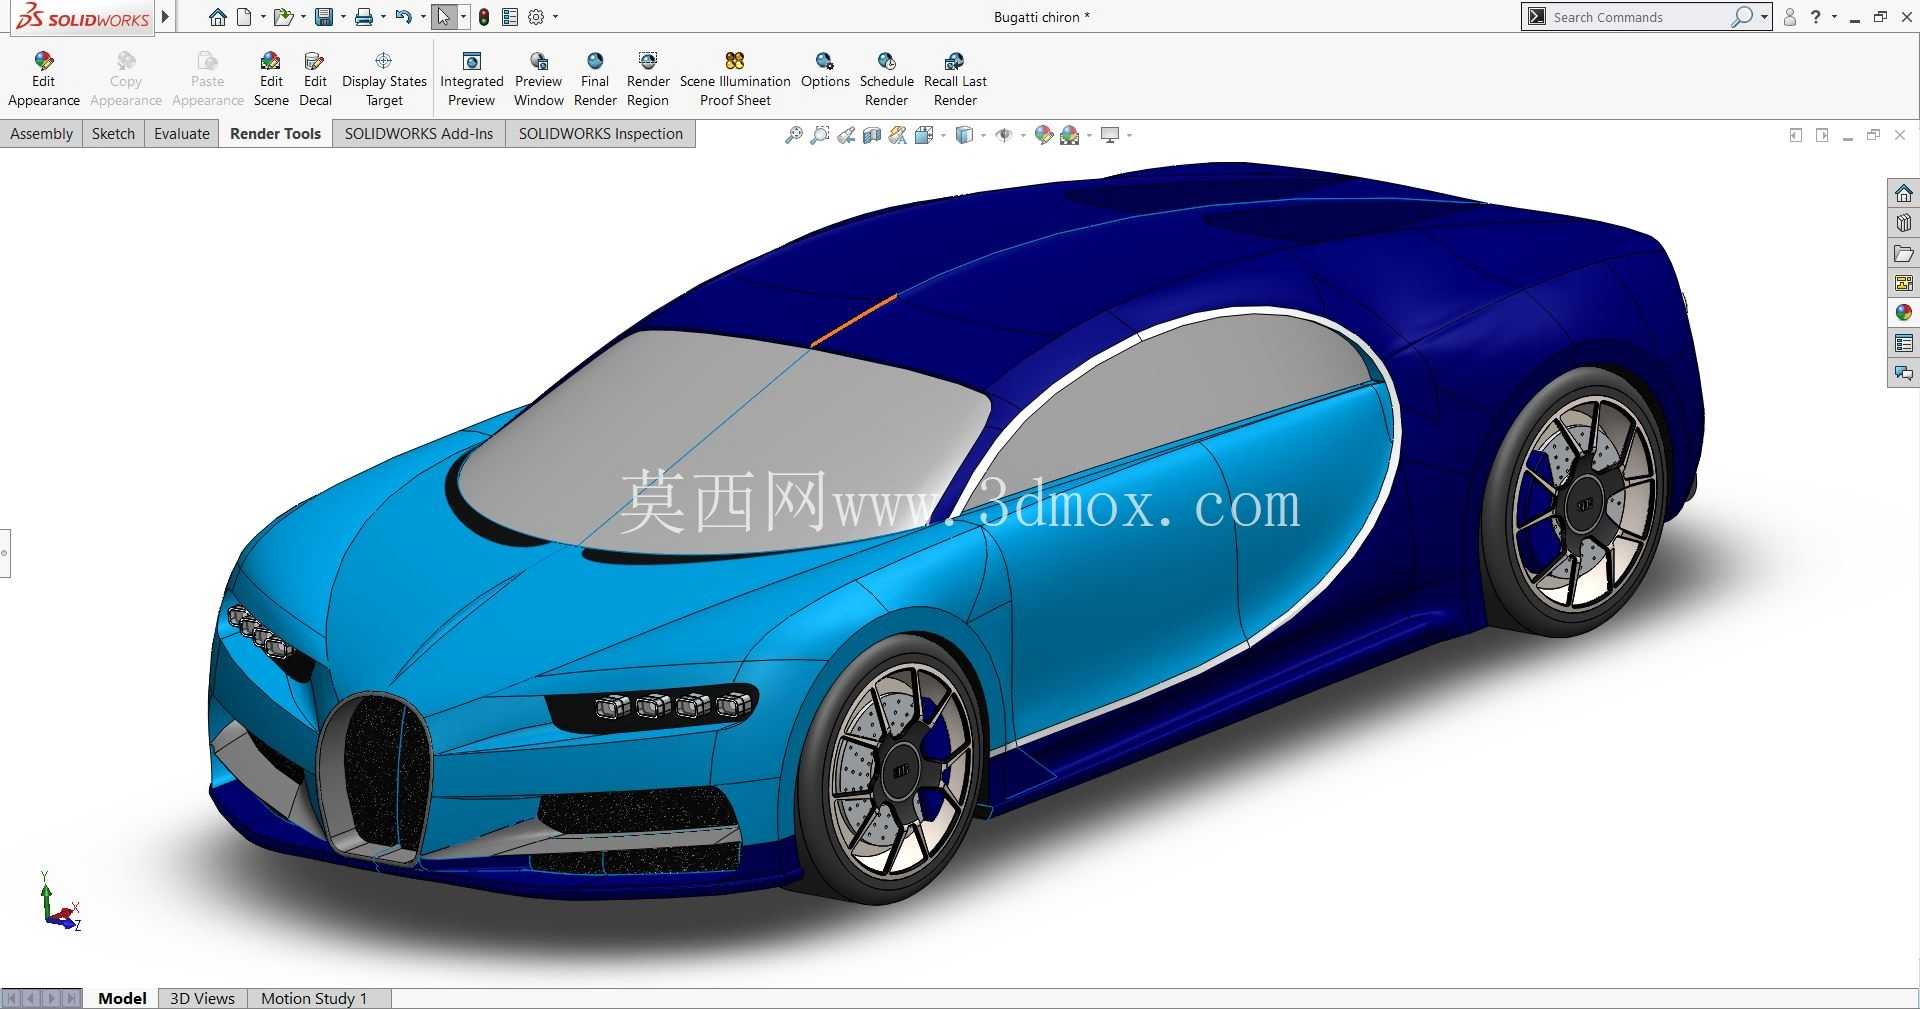
Task: Switch to the Evaluate tab
Action: click(x=182, y=134)
